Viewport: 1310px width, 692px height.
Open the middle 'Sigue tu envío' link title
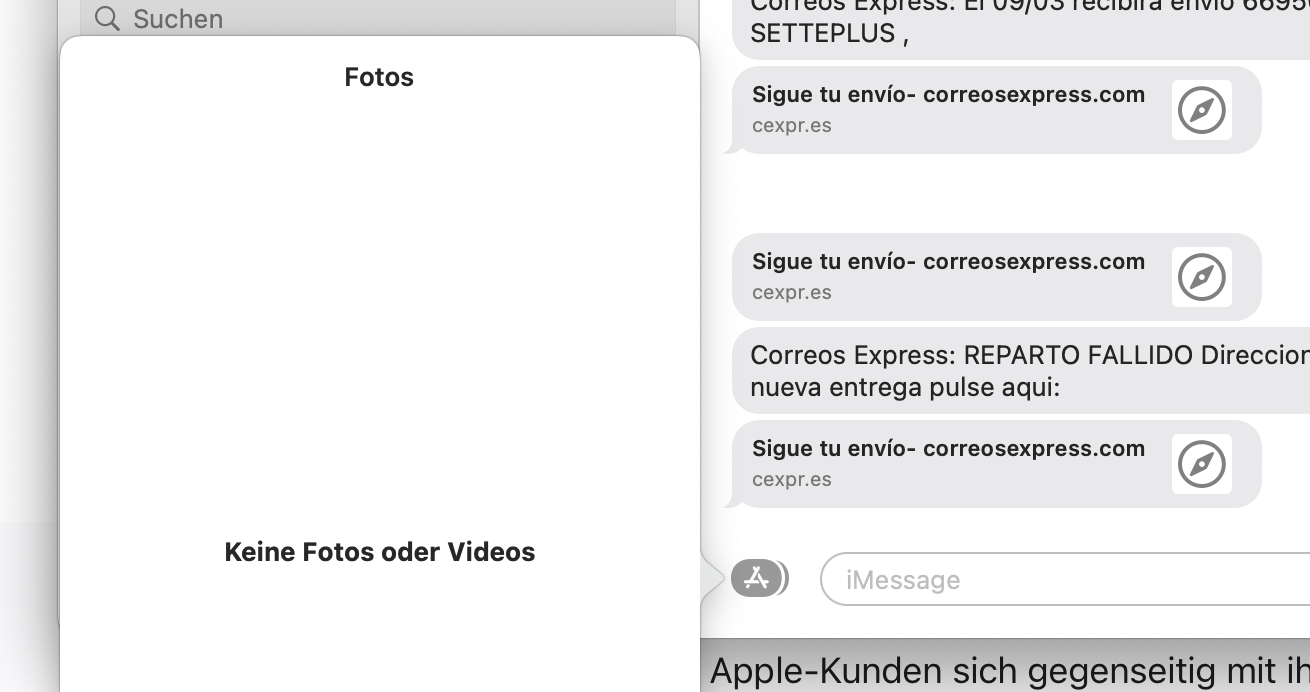coord(948,262)
